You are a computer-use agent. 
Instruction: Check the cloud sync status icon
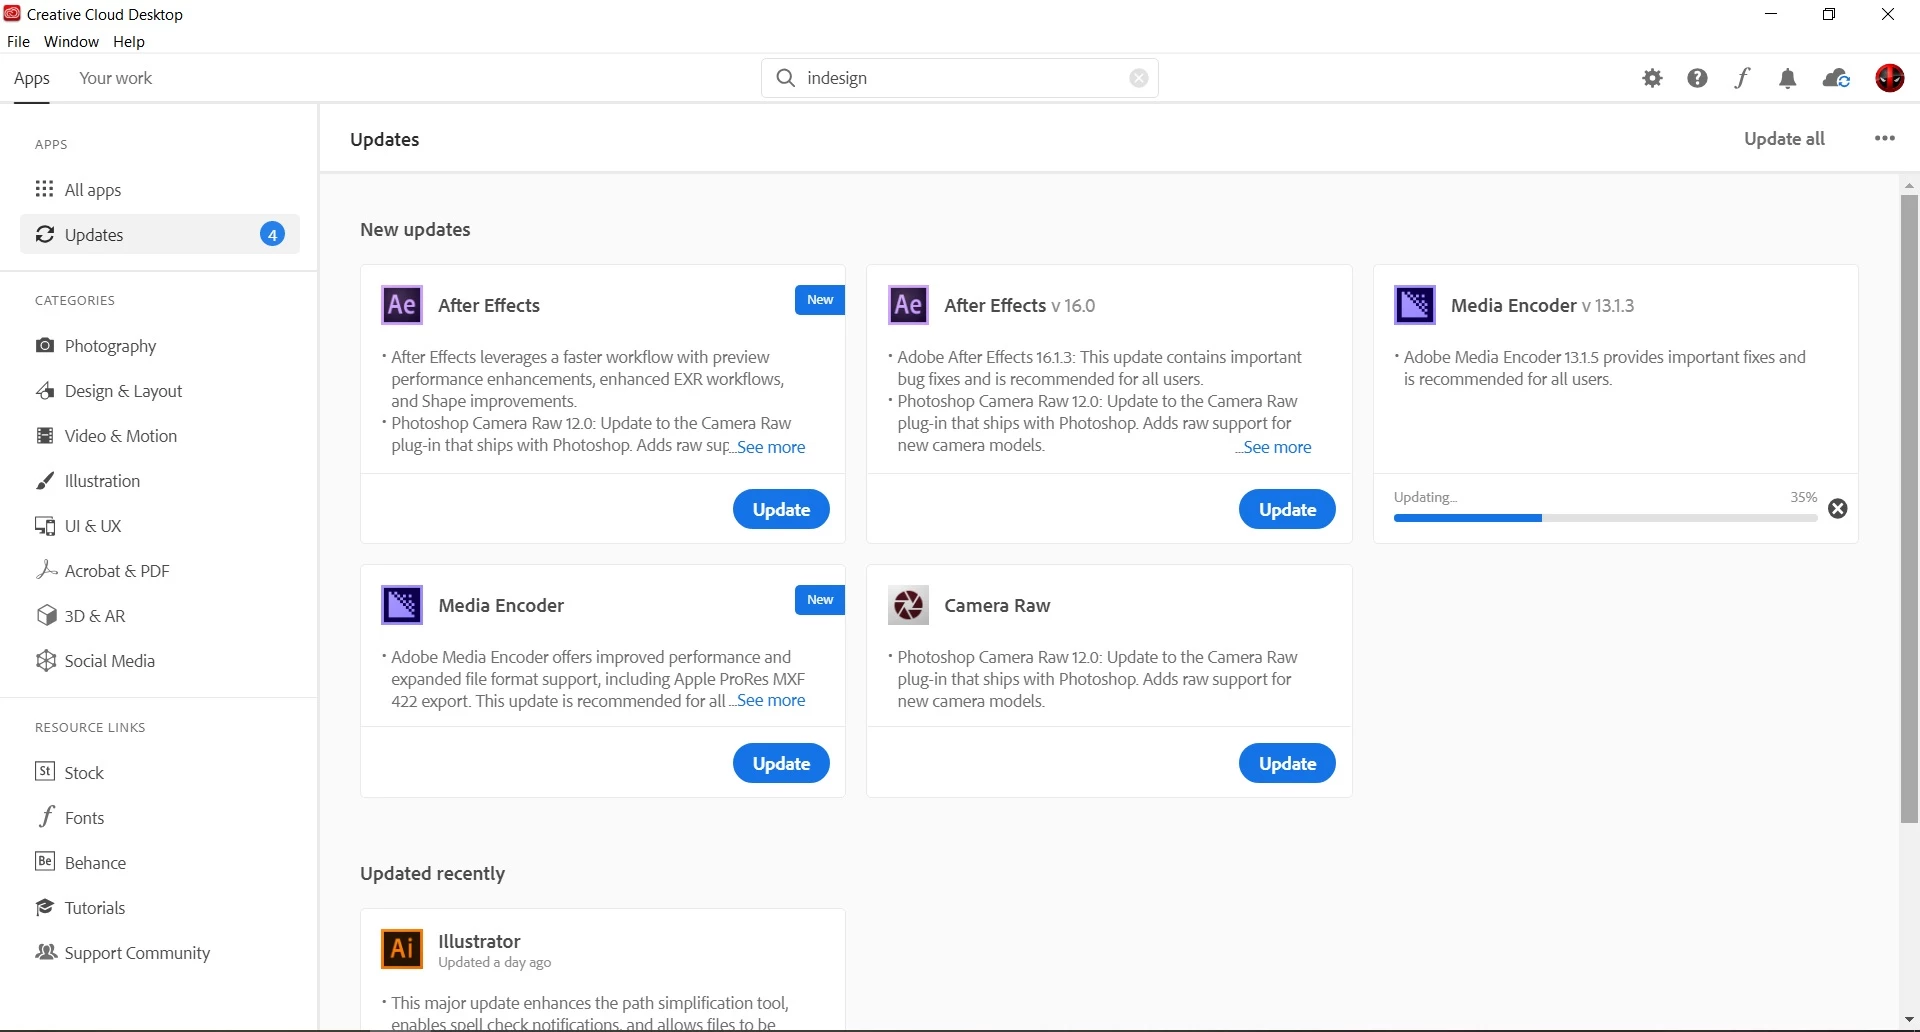[x=1837, y=78]
